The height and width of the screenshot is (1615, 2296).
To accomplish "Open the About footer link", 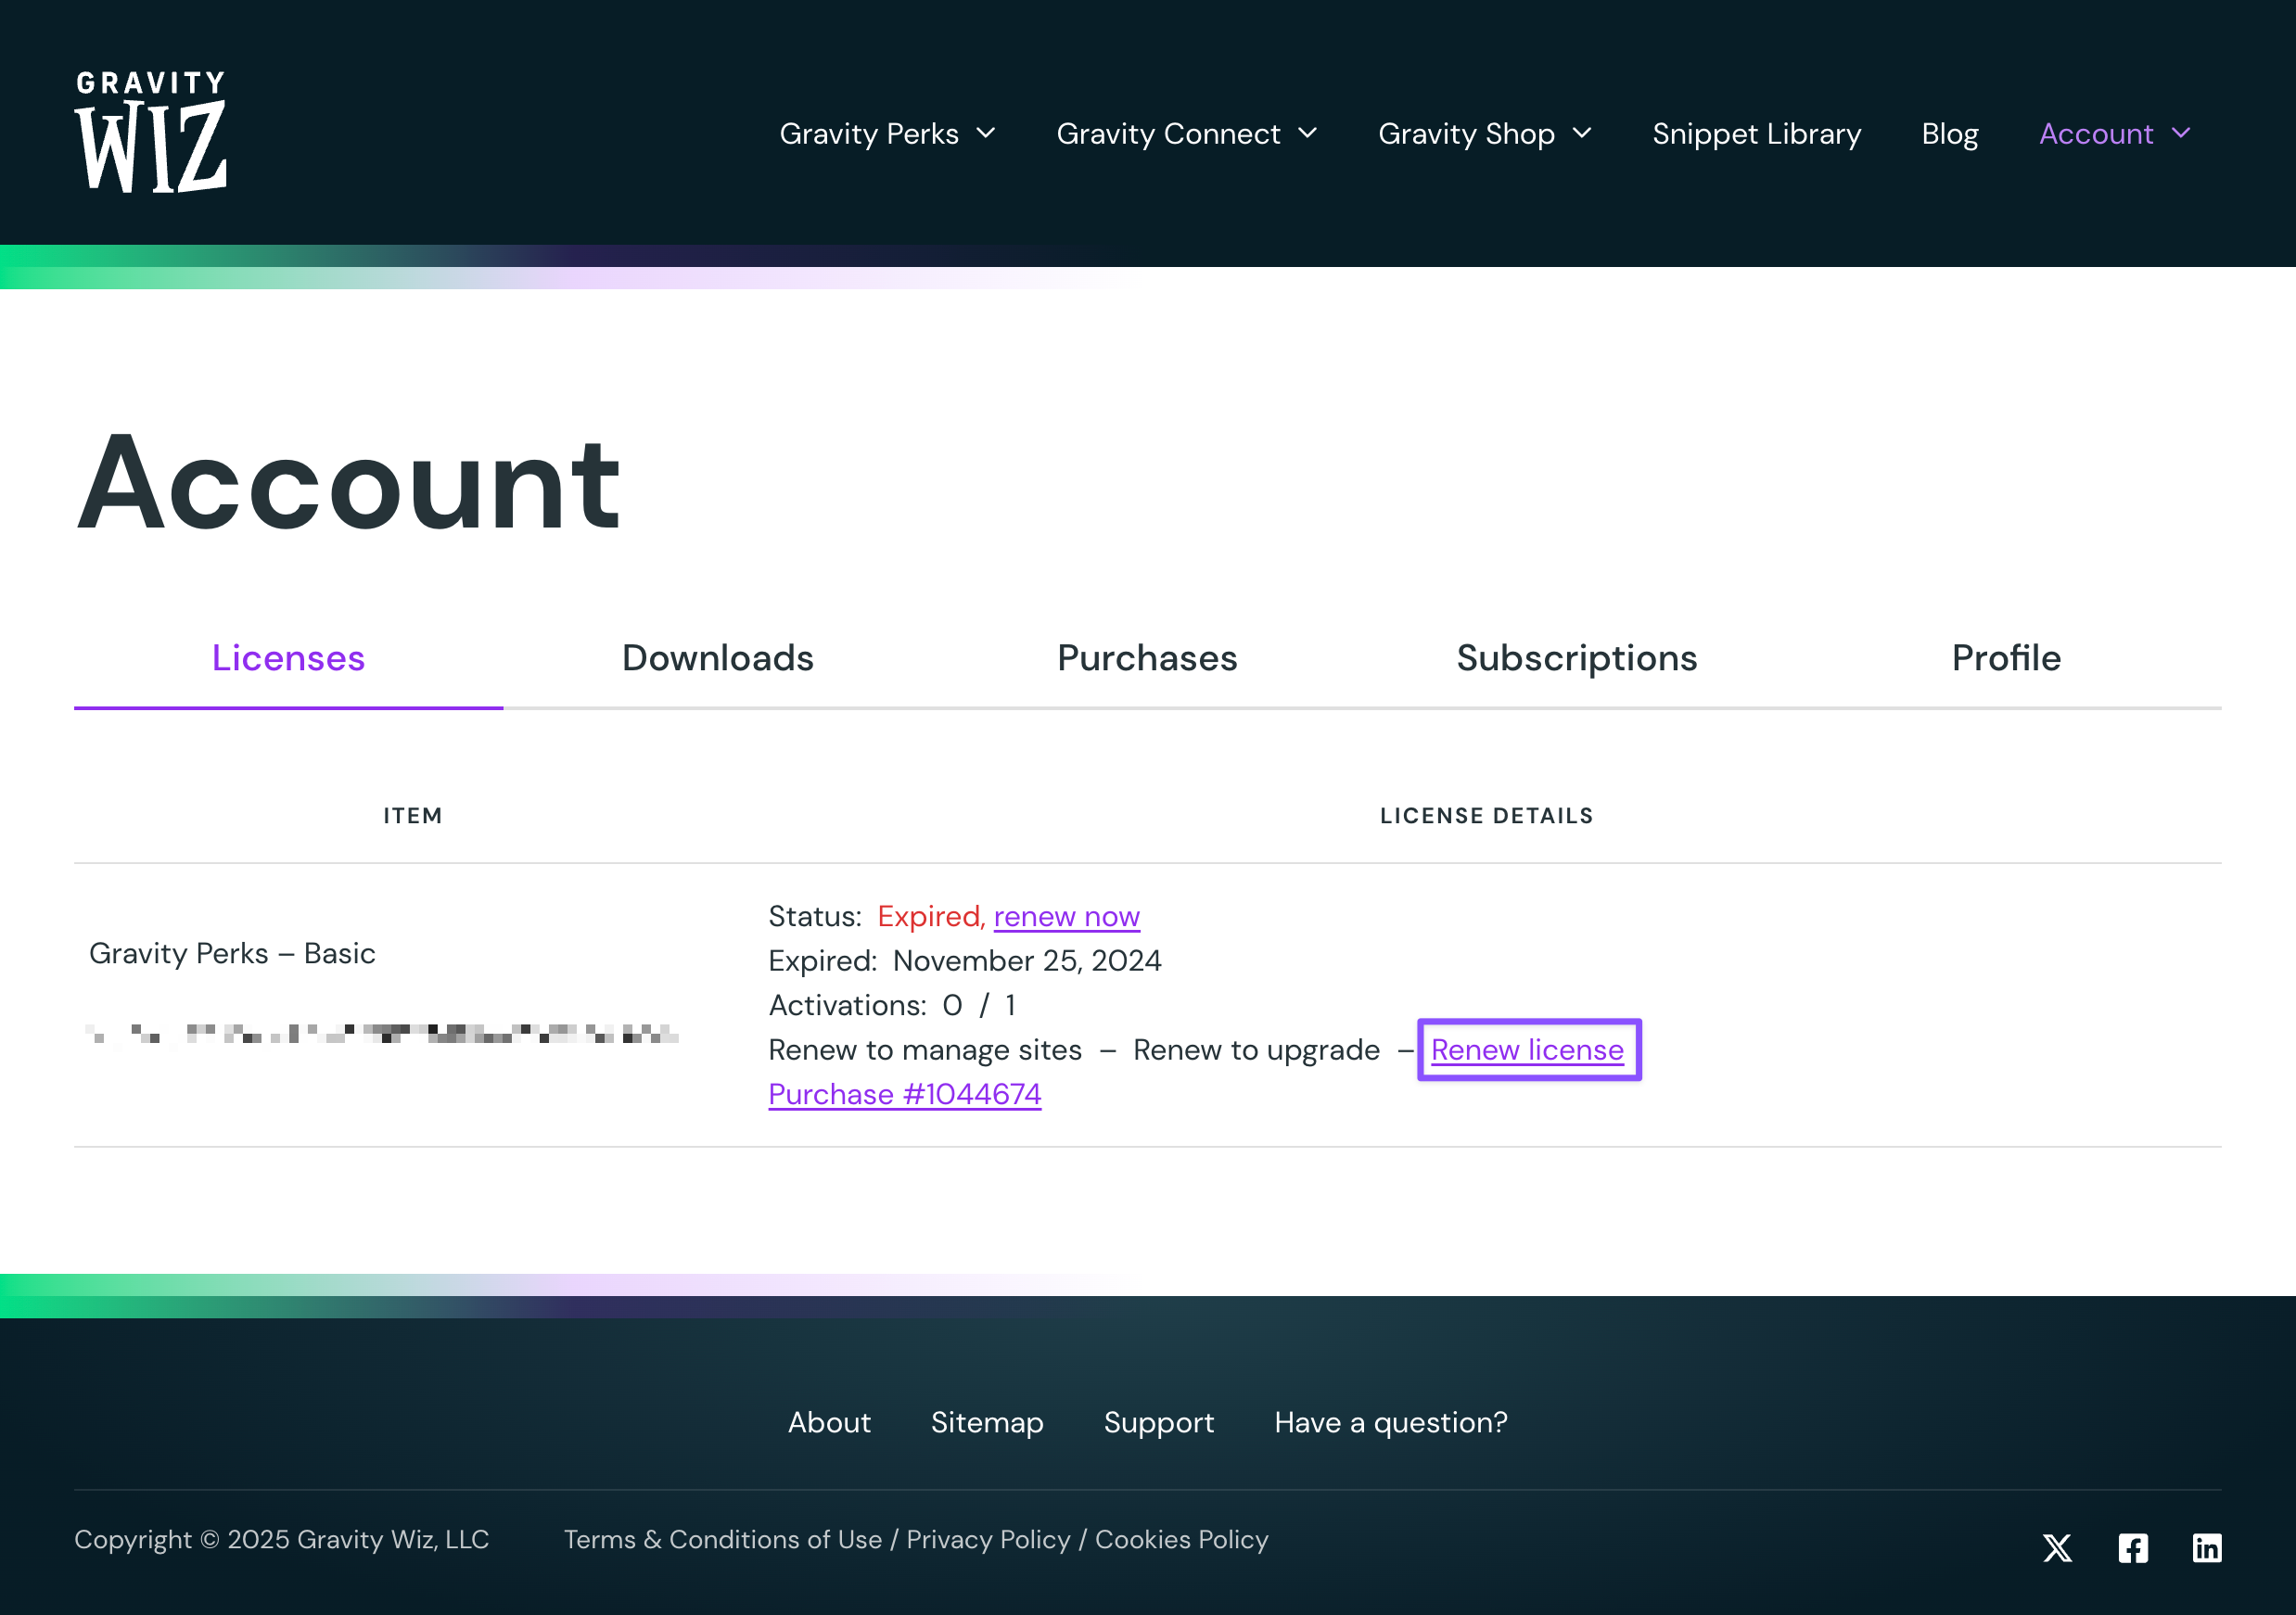I will (x=829, y=1422).
